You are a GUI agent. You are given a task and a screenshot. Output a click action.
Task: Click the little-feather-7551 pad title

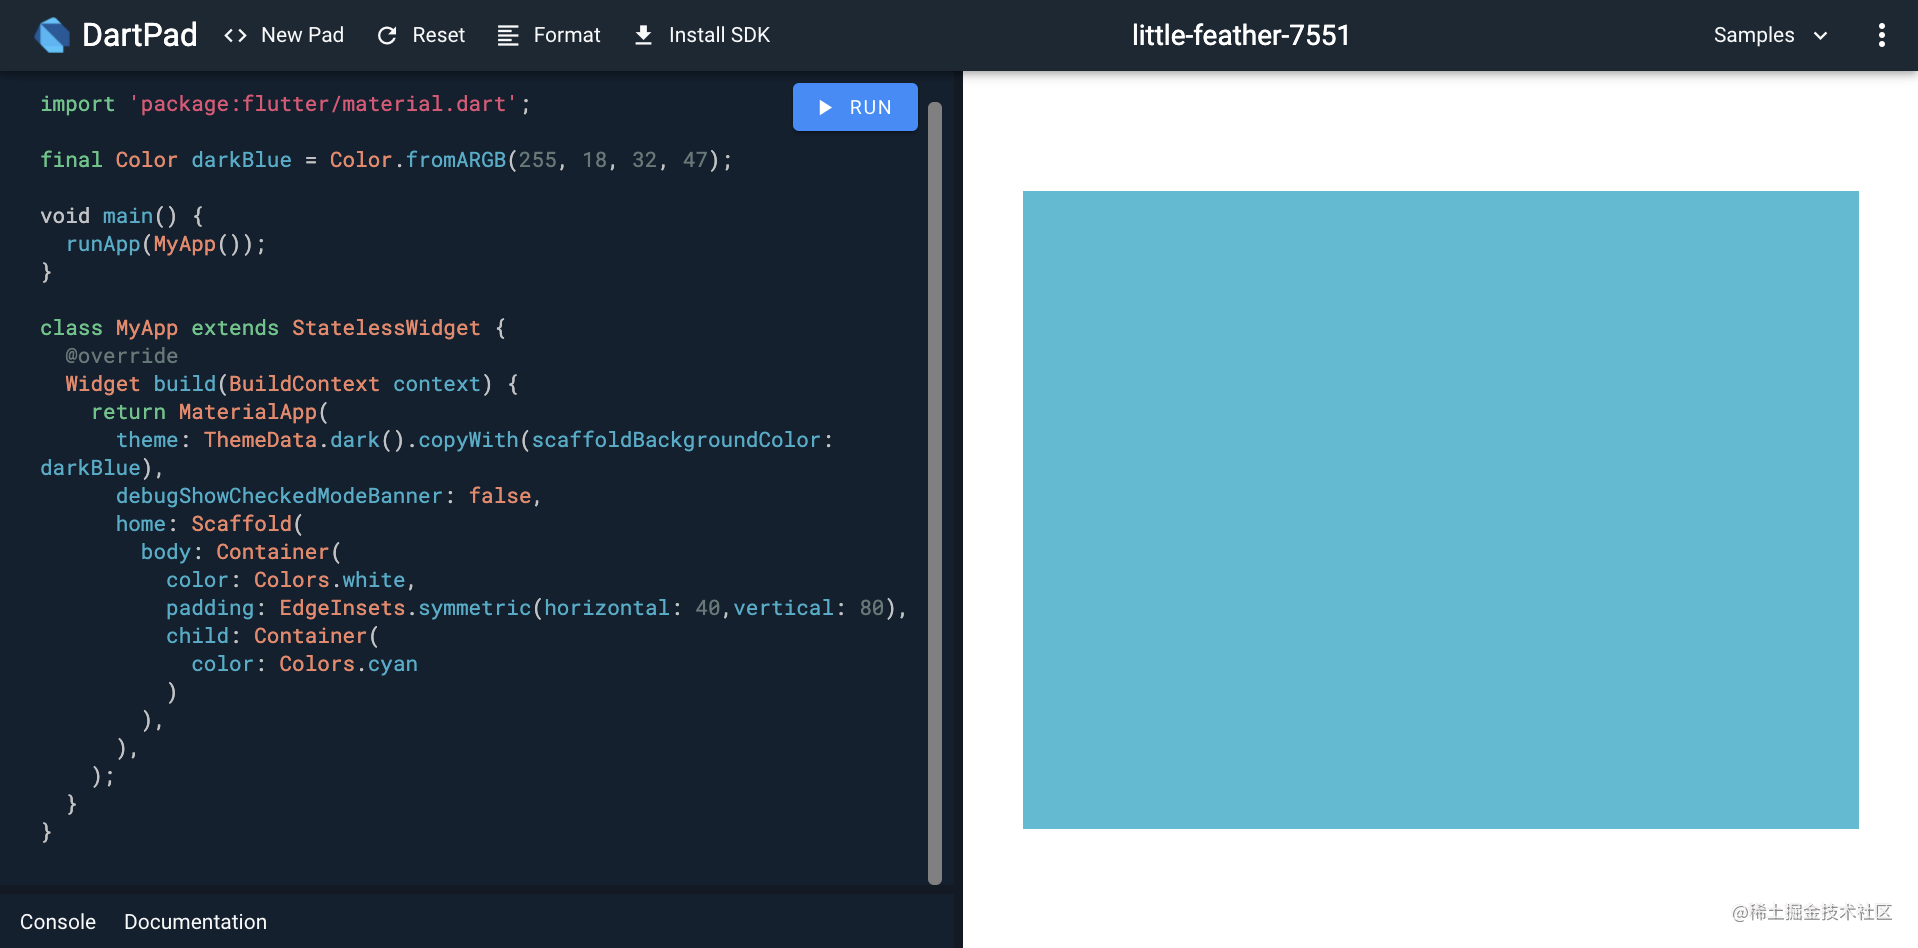coord(1241,35)
